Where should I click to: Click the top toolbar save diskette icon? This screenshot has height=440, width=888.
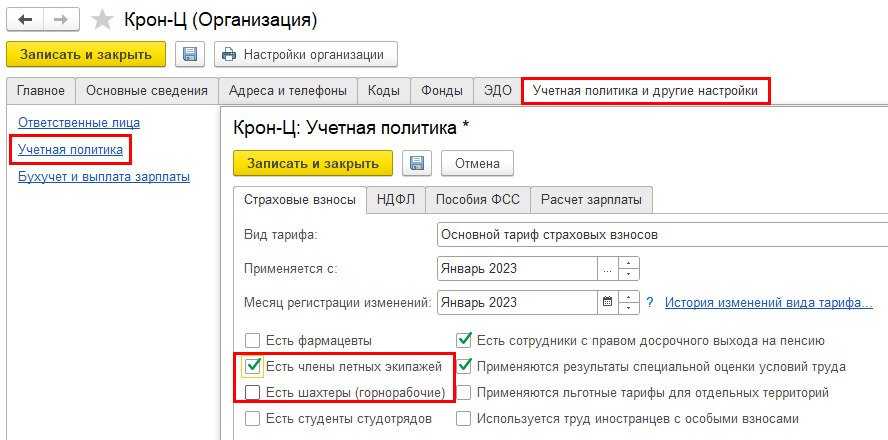(190, 54)
